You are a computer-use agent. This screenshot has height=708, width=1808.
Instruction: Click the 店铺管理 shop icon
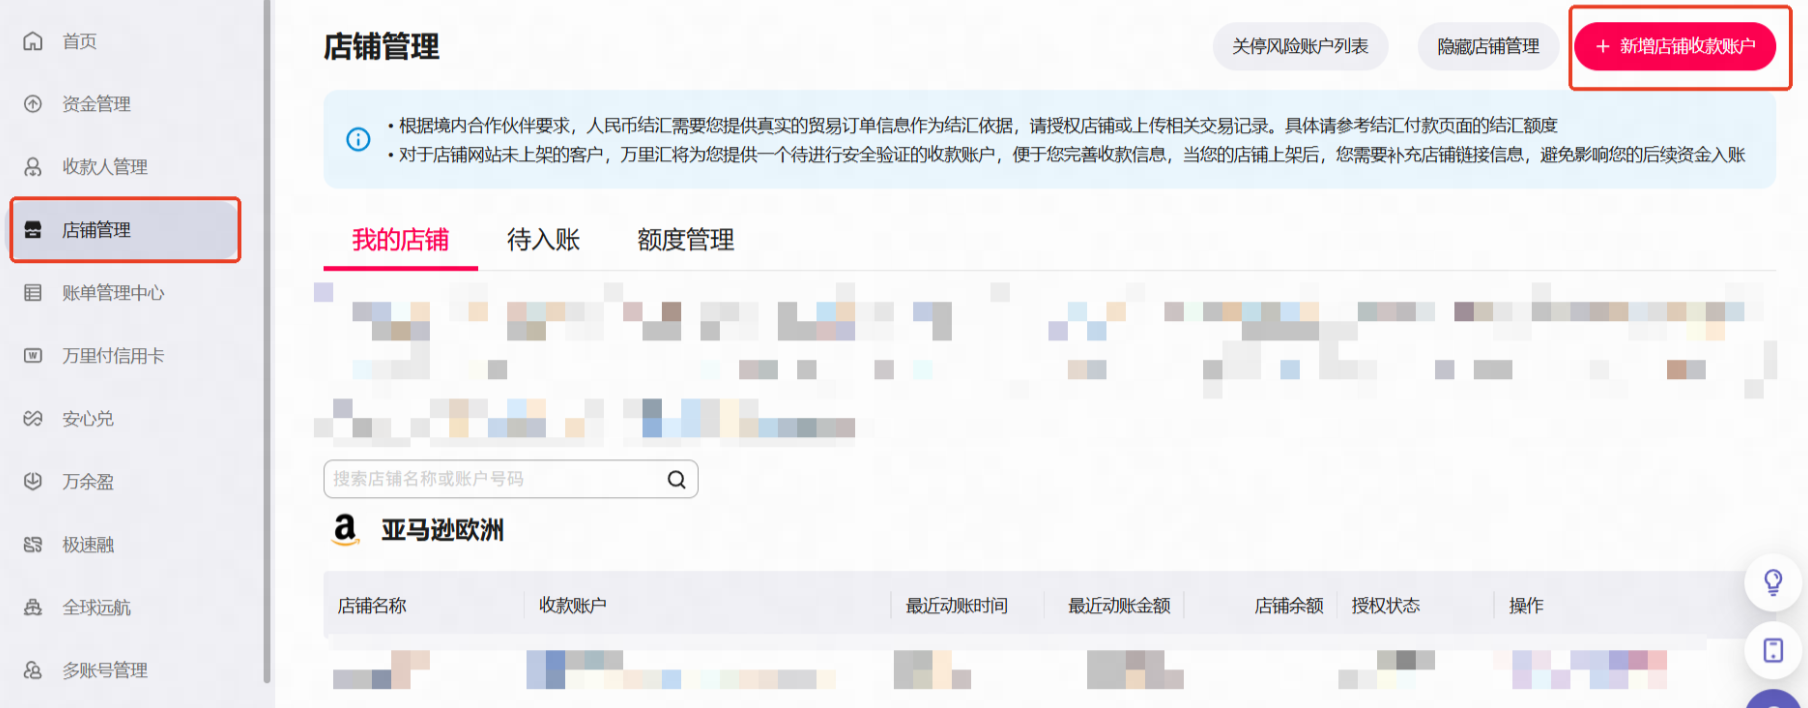[x=33, y=230]
